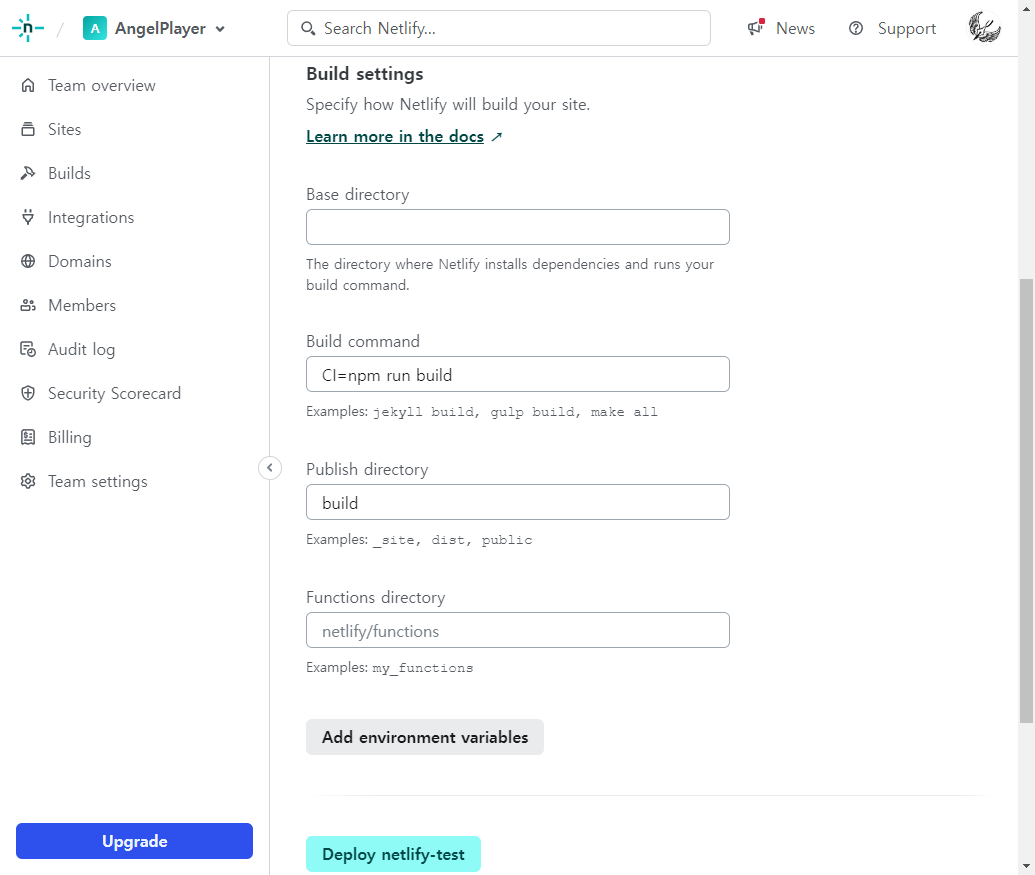Click the Base directory description text
Image resolution: width=1035 pixels, height=875 pixels.
click(x=510, y=275)
